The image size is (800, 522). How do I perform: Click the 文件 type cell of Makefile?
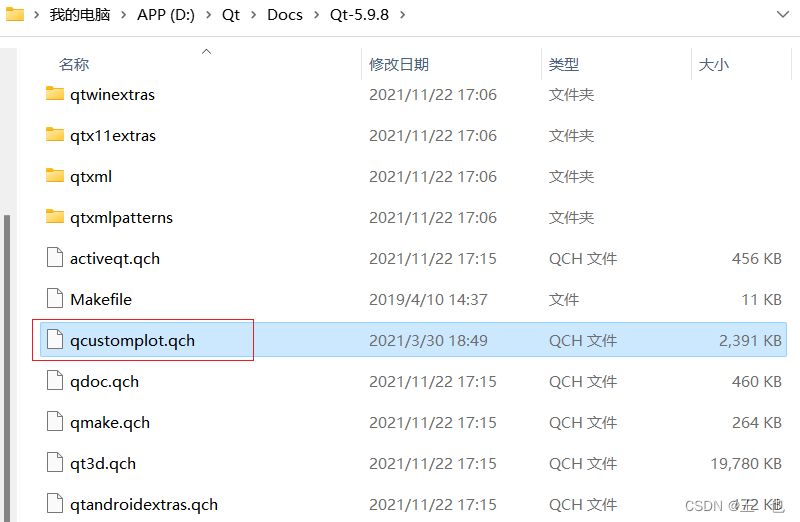coord(564,300)
